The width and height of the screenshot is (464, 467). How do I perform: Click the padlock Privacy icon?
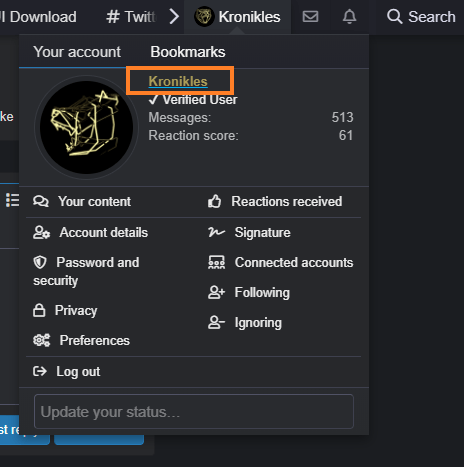(39, 310)
